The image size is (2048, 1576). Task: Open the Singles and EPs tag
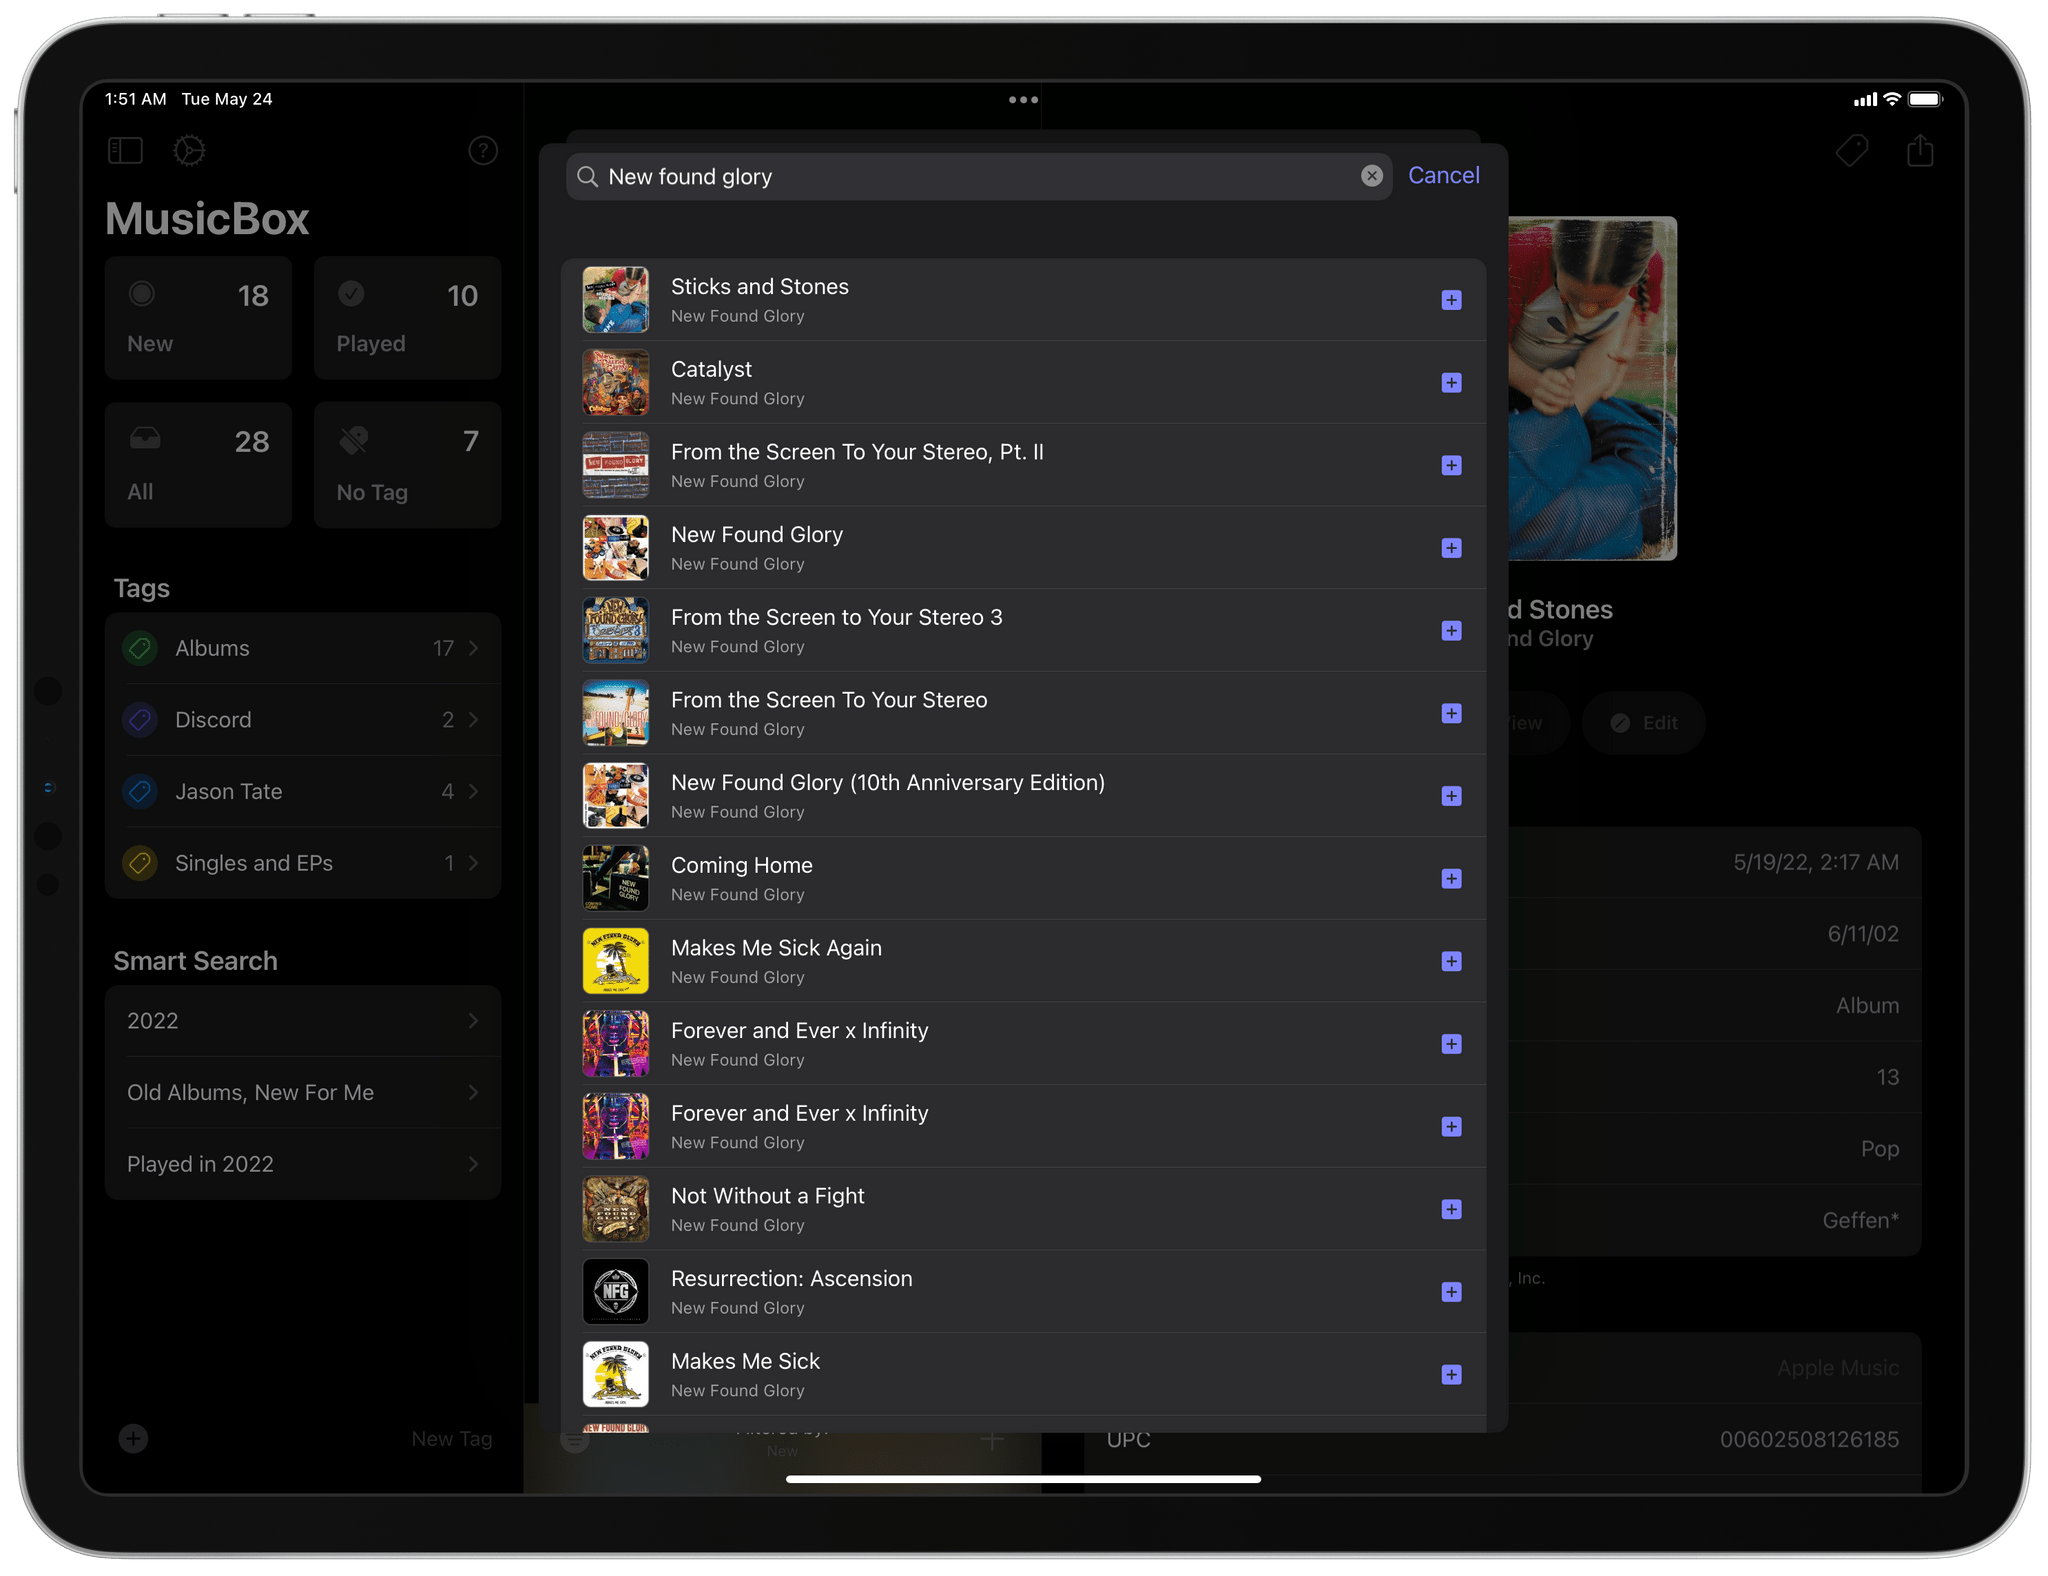(302, 863)
